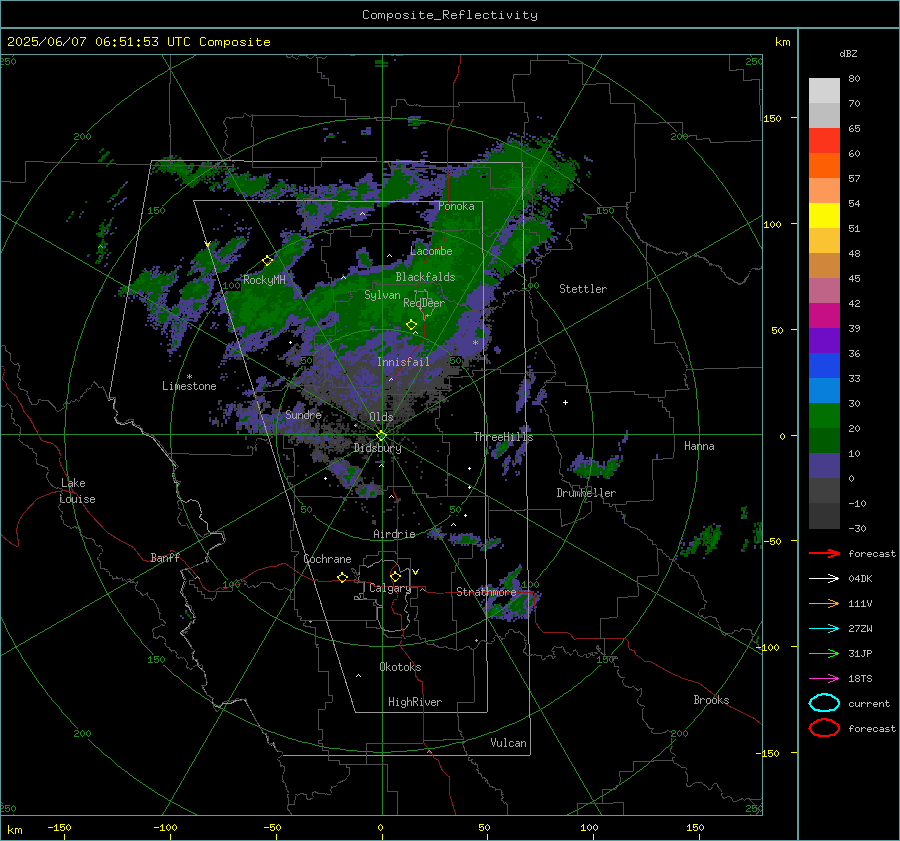Screen dimensions: 900x841
Task: Click the Calgary city label
Action: click(390, 588)
